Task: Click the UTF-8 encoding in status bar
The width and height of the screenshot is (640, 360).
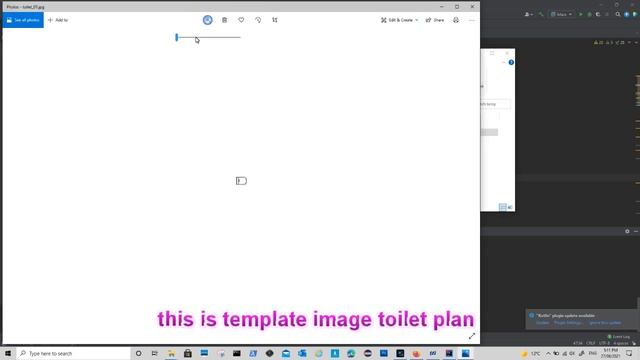Action: click(x=604, y=343)
